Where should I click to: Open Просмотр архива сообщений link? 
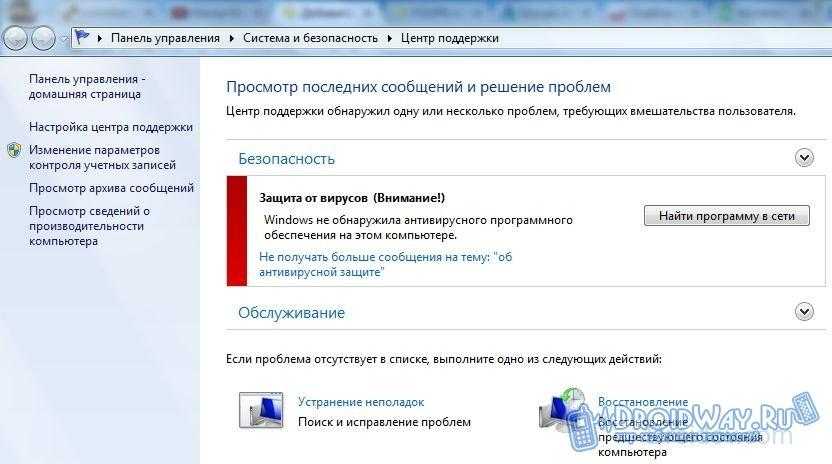[x=111, y=188]
